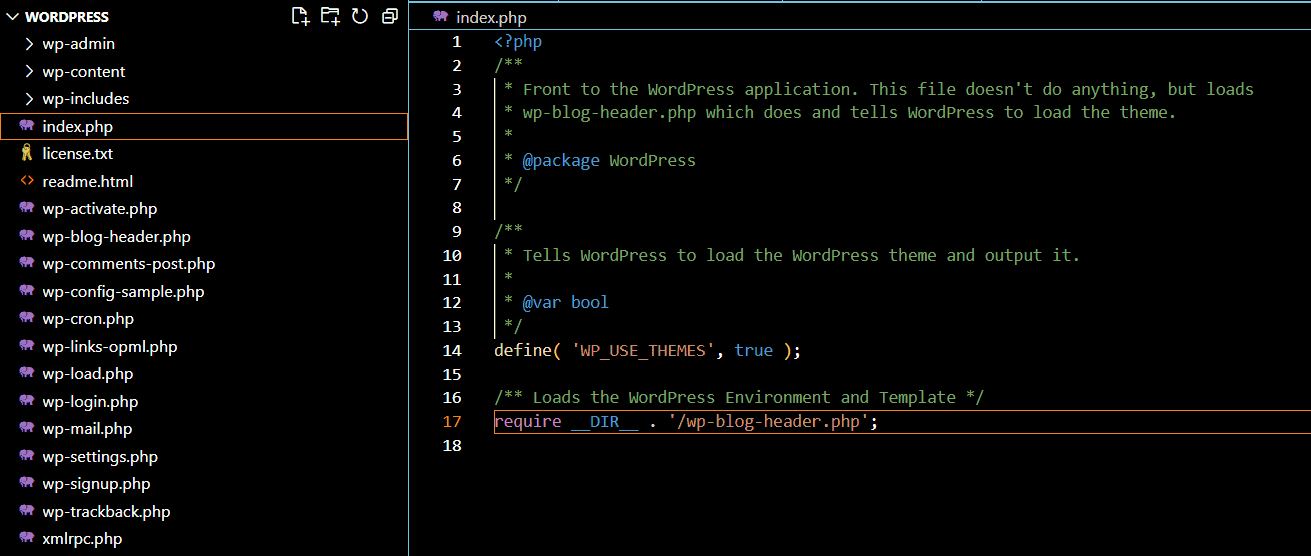
Task: Click the '@var' tag on line 12
Action: pyautogui.click(x=542, y=302)
